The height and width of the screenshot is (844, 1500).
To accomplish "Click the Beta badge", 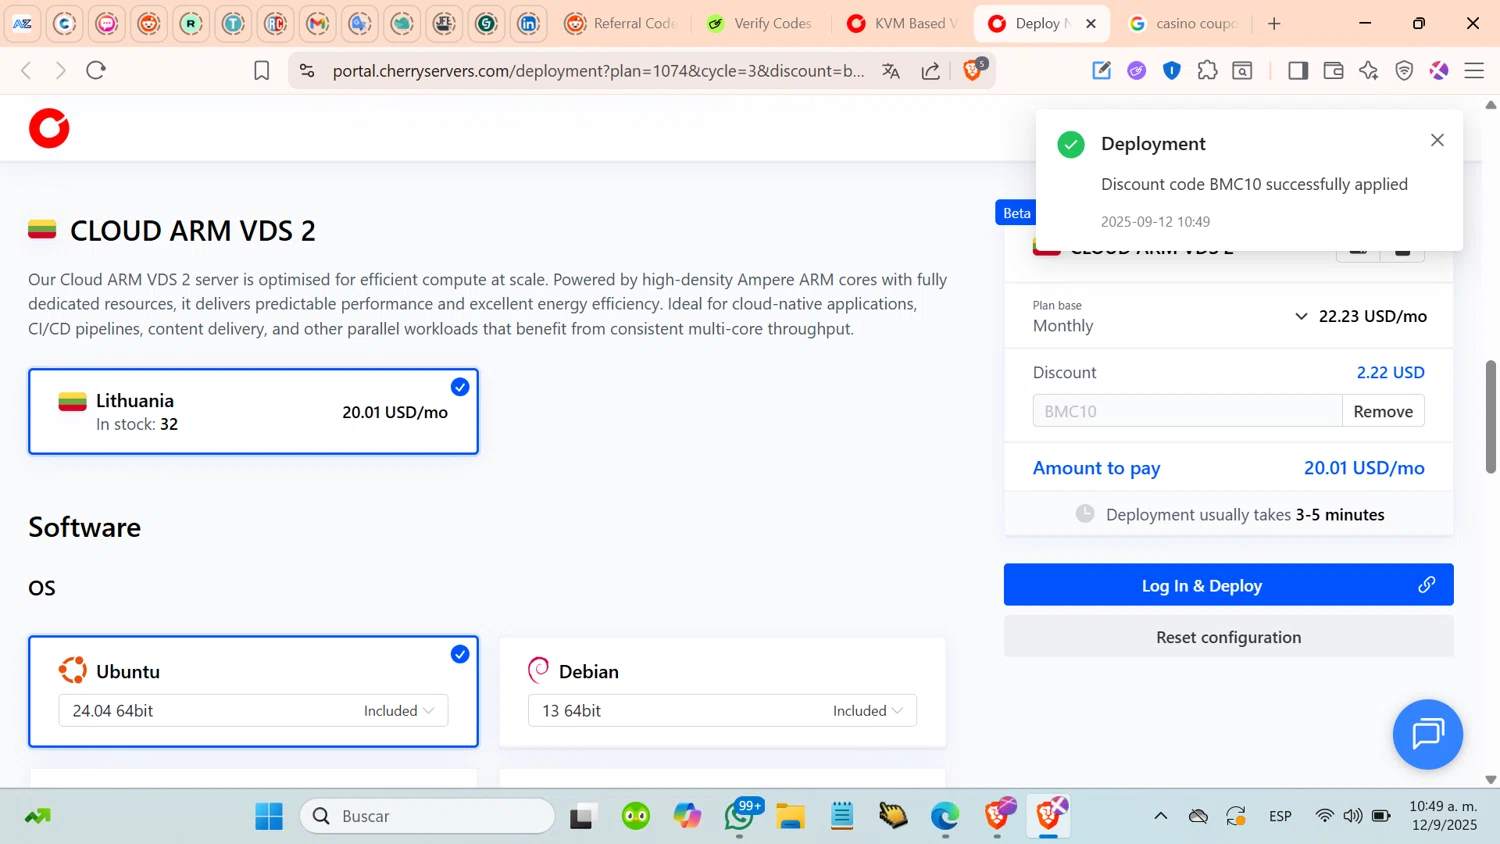I will [1016, 213].
